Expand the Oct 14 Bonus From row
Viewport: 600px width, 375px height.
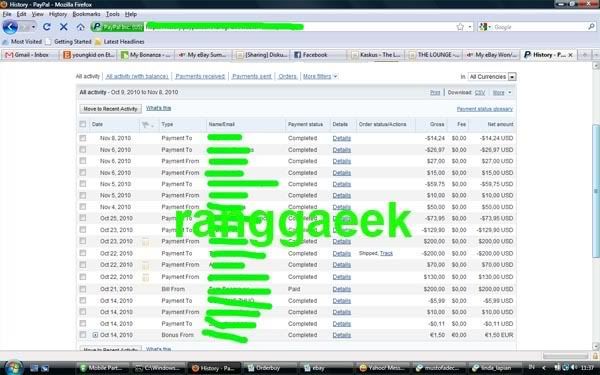click(x=95, y=335)
